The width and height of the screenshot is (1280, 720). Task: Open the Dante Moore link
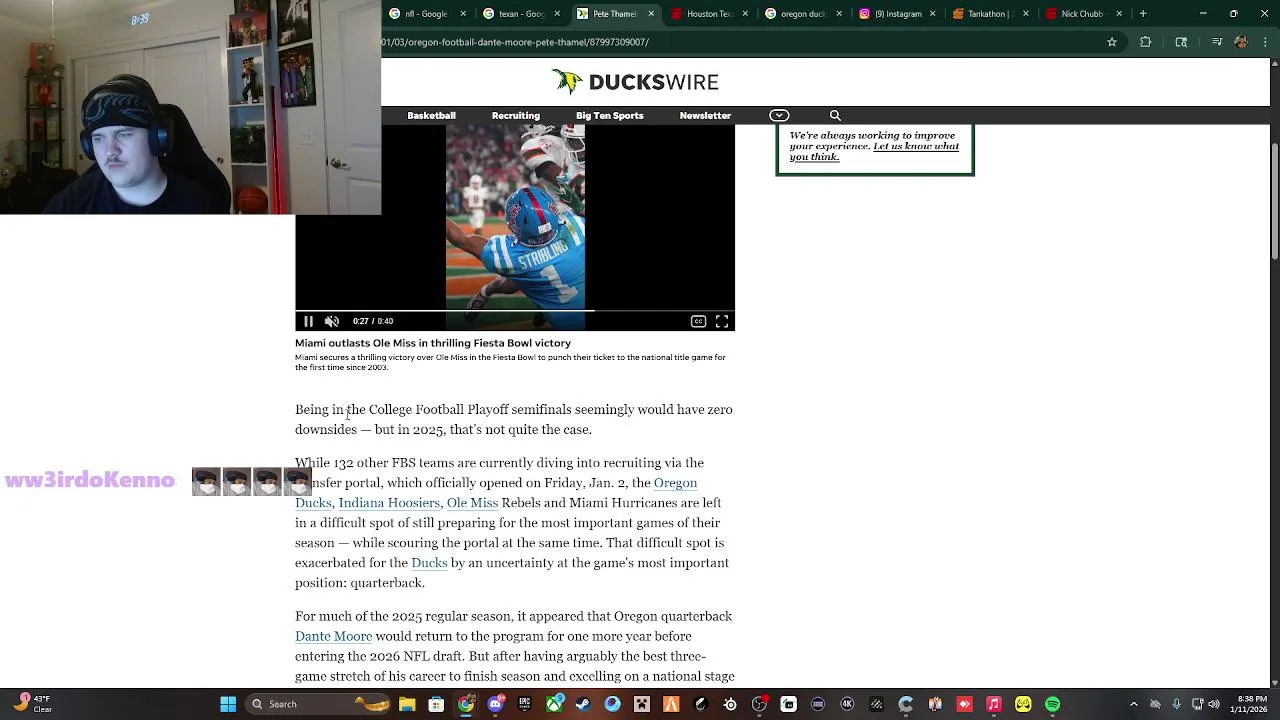[333, 636]
